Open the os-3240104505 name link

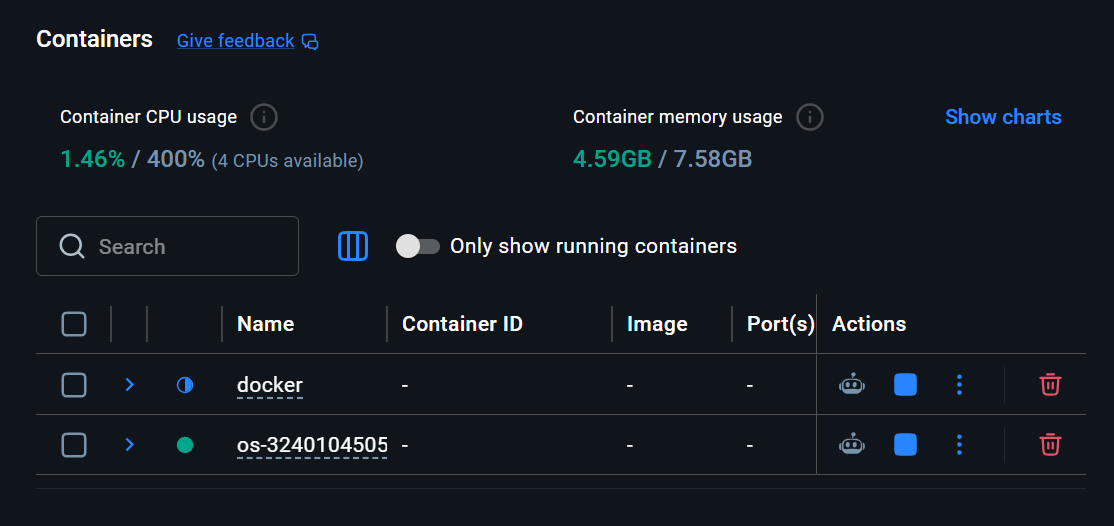coord(312,445)
